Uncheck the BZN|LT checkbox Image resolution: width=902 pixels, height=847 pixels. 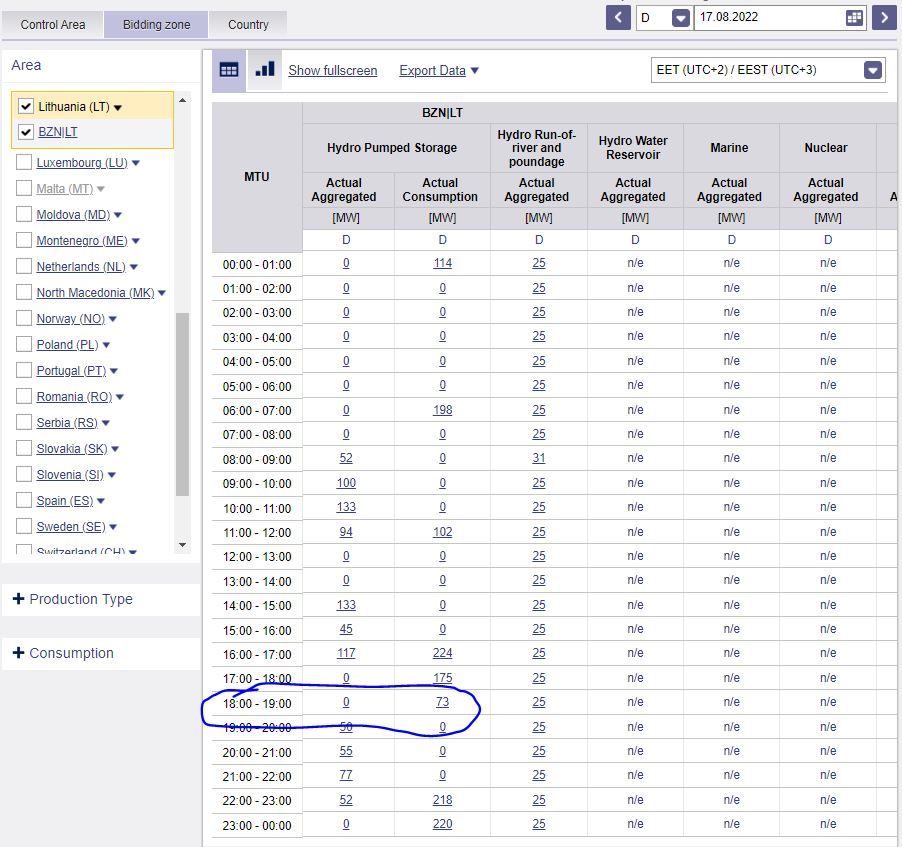(26, 132)
